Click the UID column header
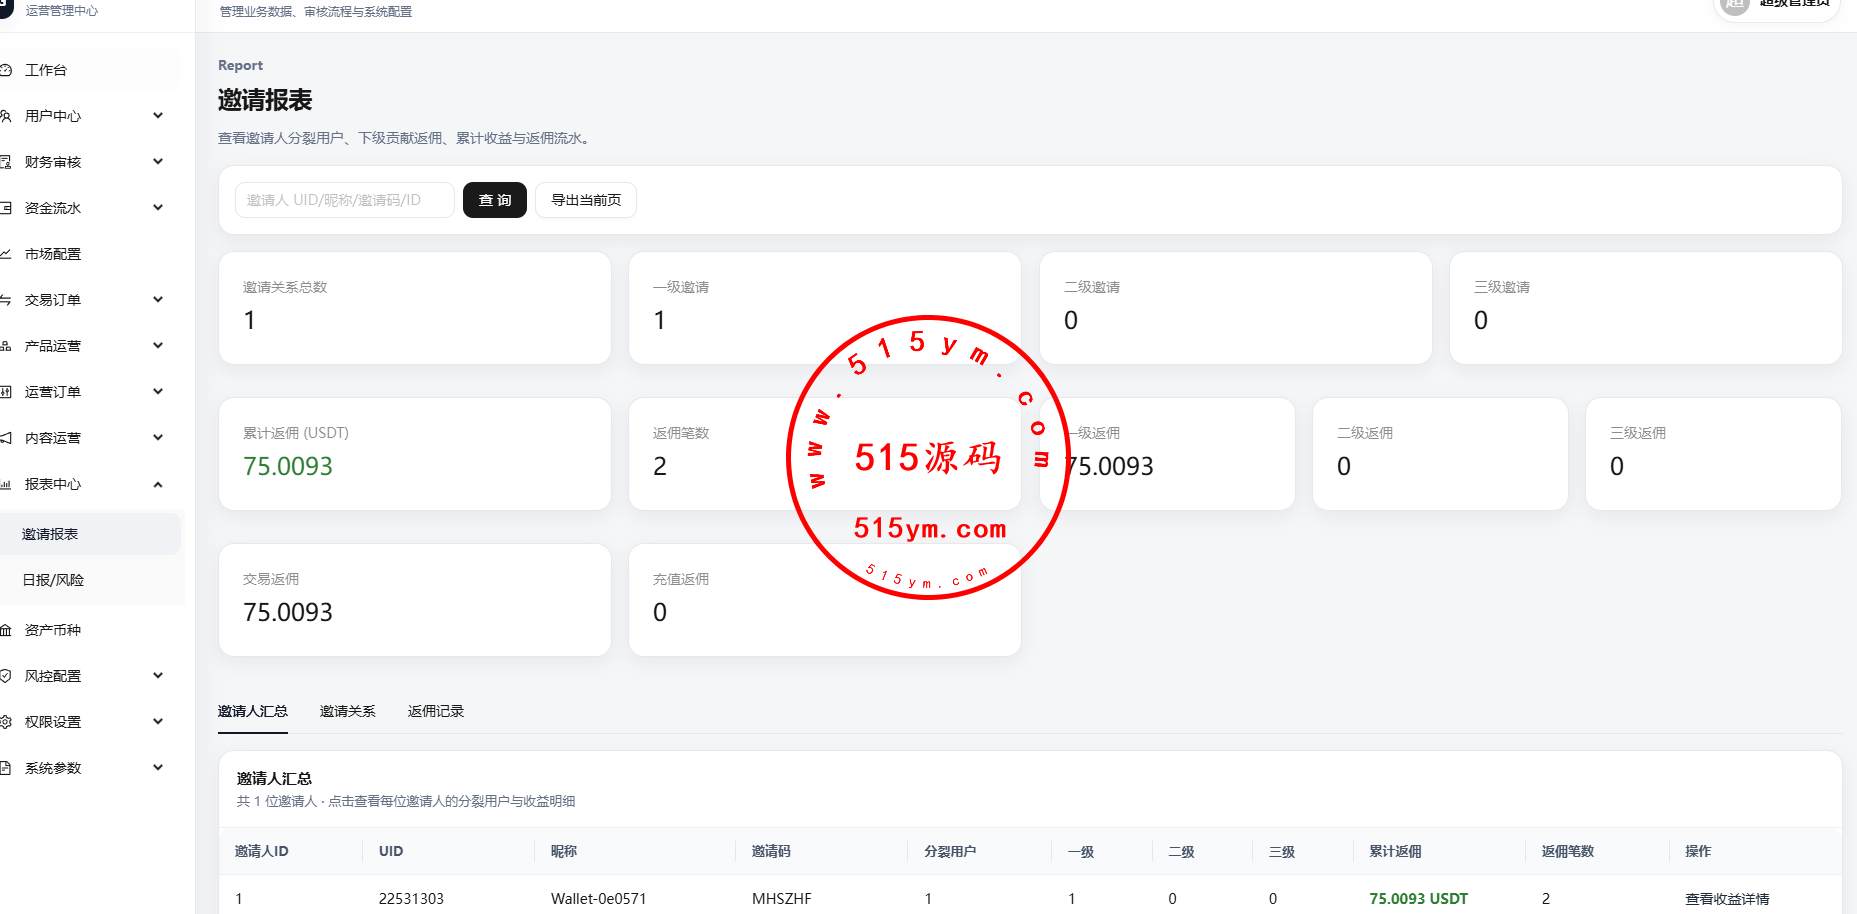This screenshot has height=914, width=1857. pyautogui.click(x=391, y=851)
